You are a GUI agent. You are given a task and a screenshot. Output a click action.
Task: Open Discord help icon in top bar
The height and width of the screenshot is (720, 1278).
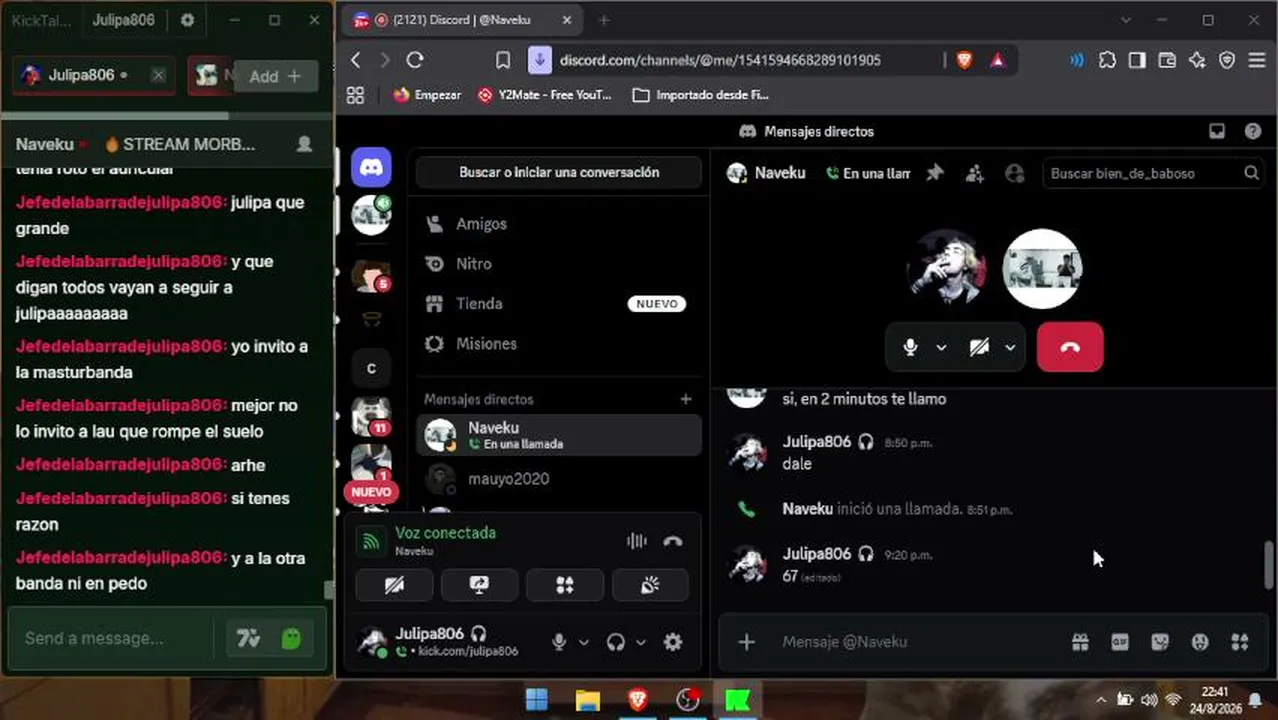pos(1253,131)
